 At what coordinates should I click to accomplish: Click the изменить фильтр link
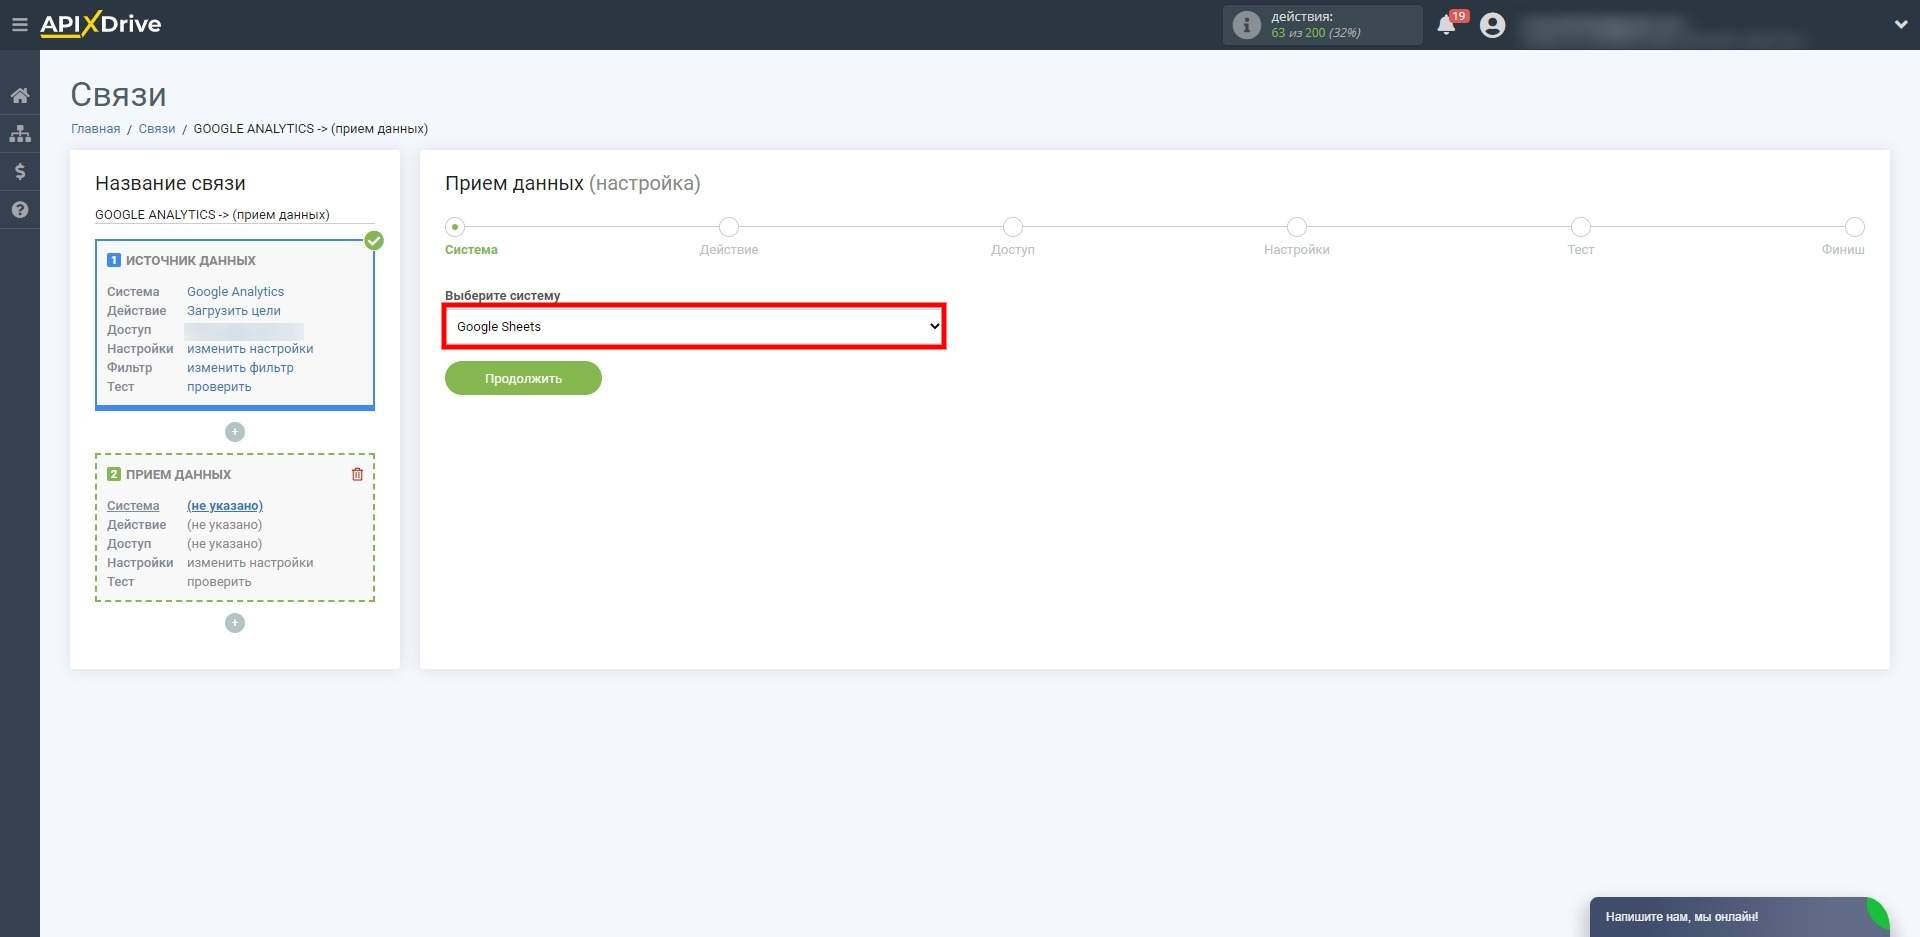coord(240,368)
